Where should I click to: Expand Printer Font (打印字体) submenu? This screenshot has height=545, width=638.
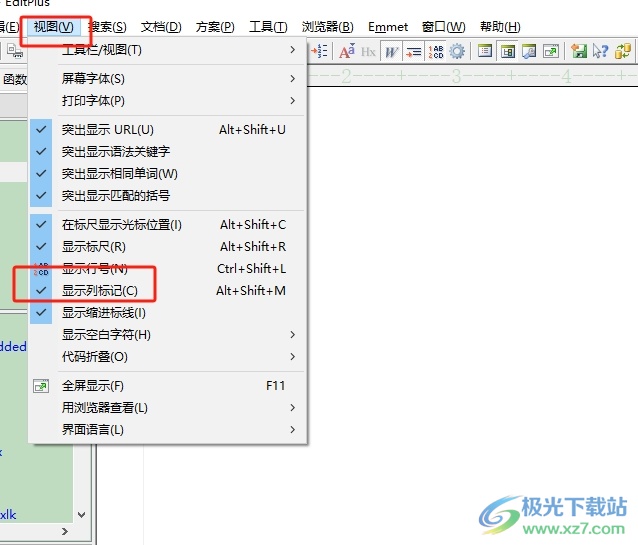click(x=168, y=101)
